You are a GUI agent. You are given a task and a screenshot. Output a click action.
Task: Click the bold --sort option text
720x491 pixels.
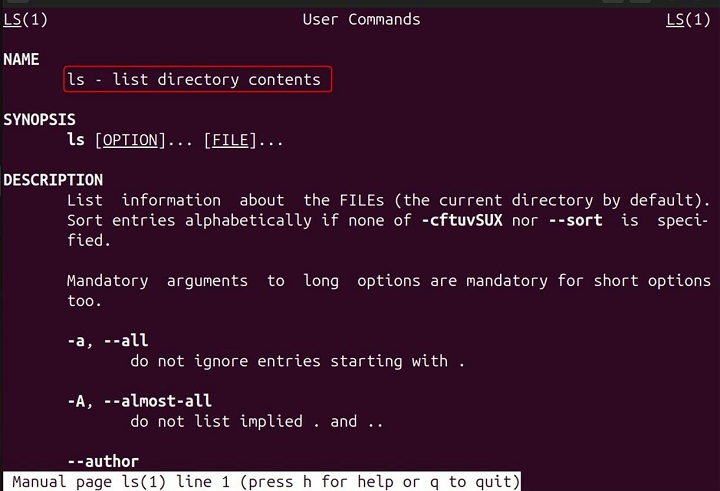(575, 220)
